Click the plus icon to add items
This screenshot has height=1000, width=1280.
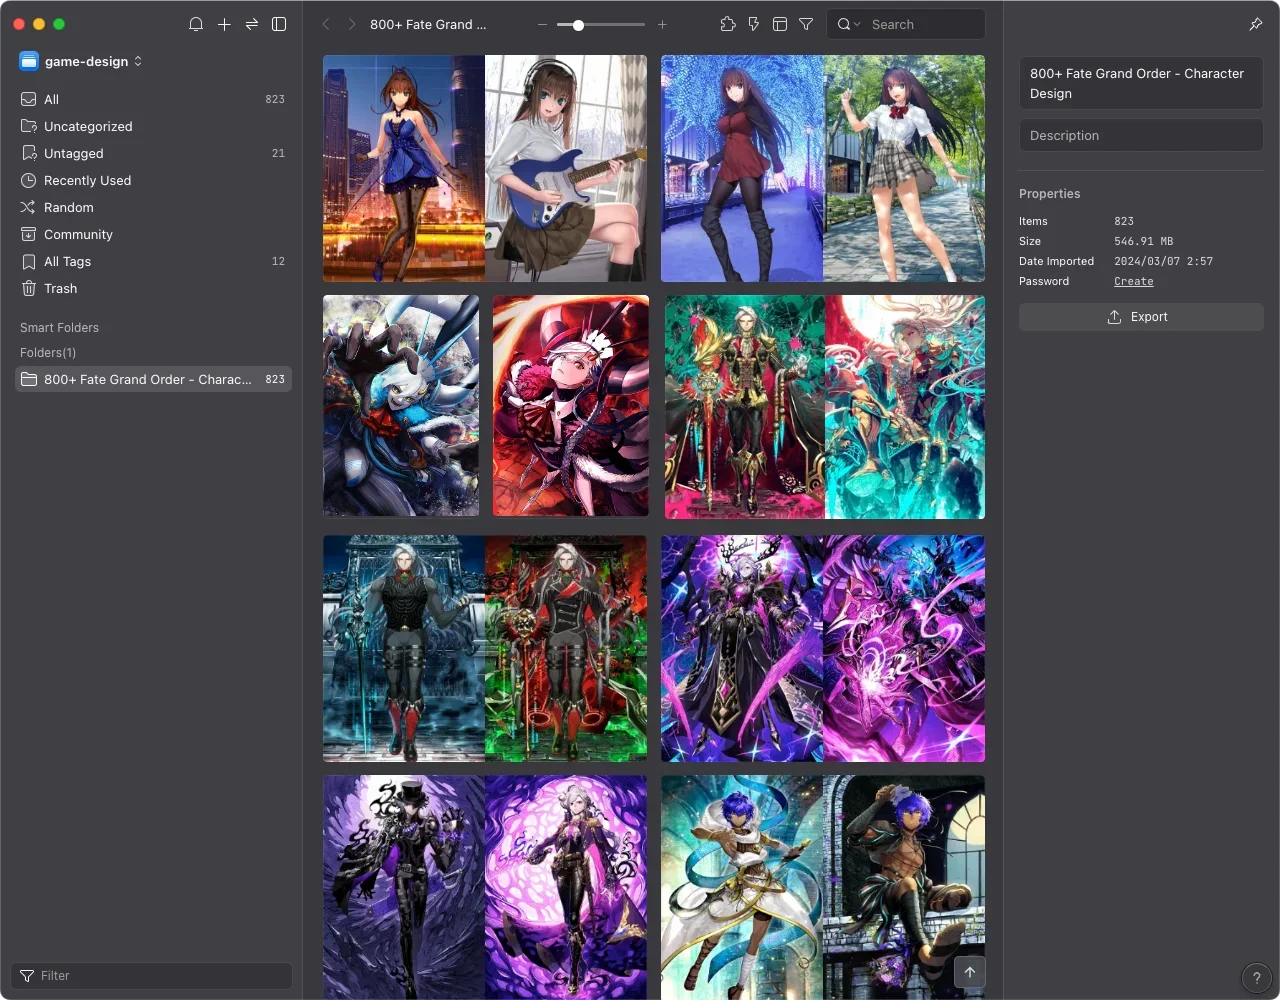pyautogui.click(x=224, y=24)
